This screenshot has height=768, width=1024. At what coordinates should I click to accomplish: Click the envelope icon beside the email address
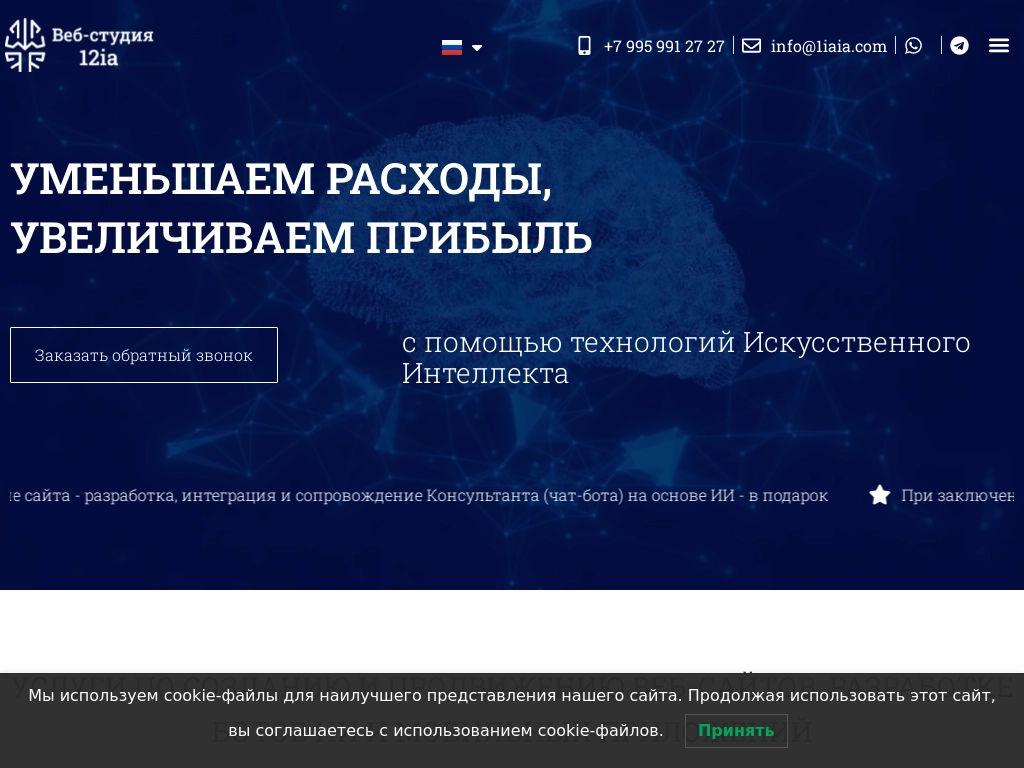751,46
